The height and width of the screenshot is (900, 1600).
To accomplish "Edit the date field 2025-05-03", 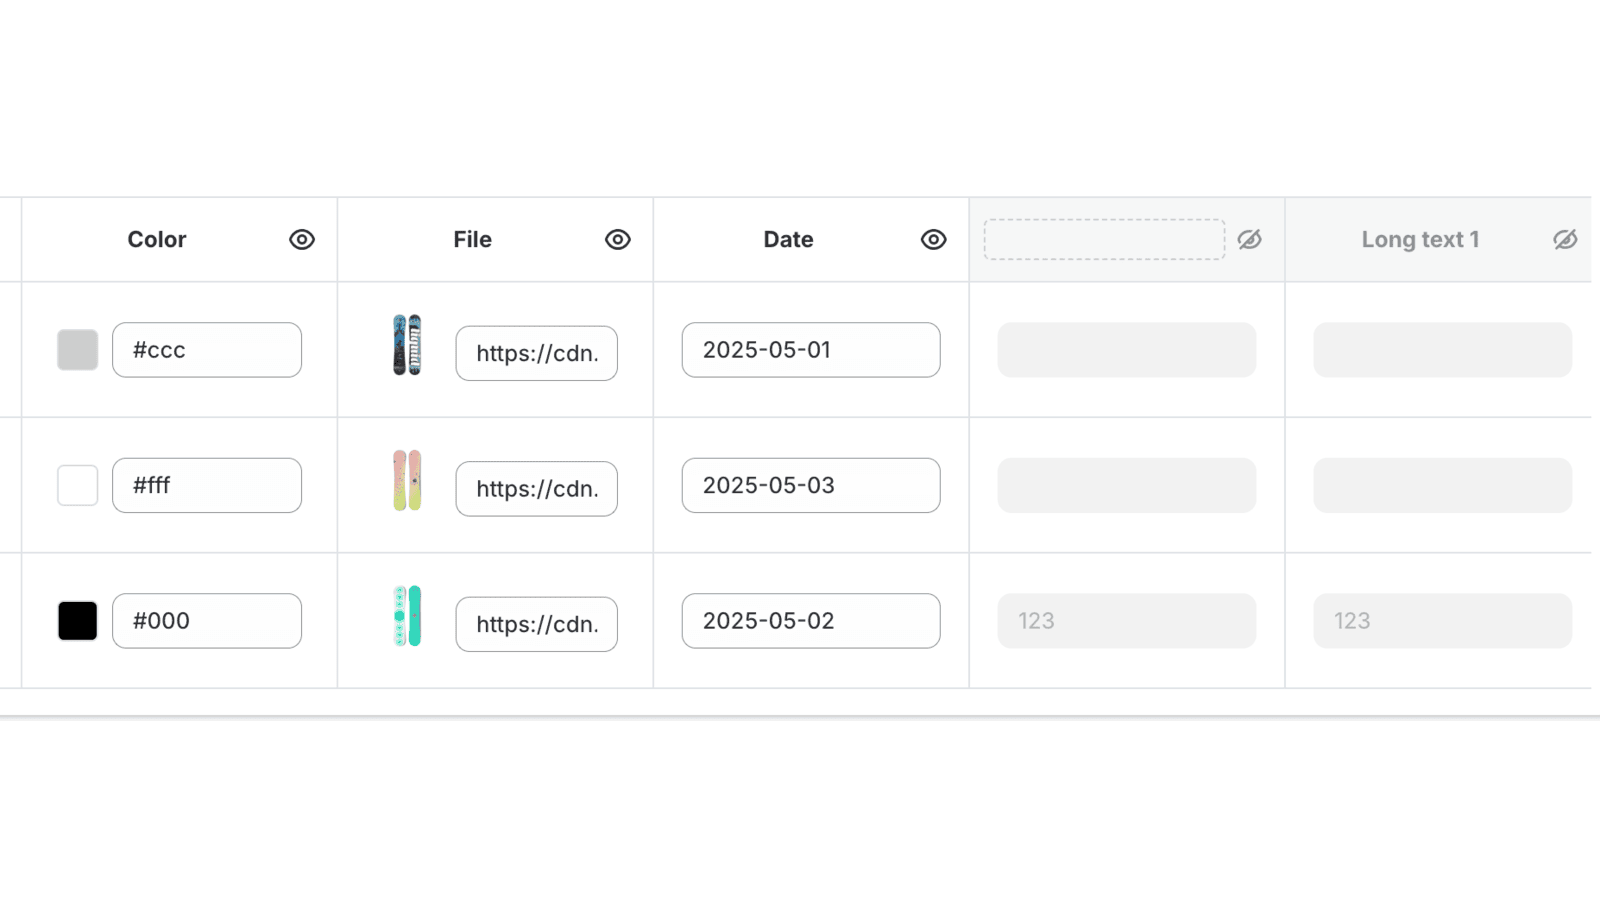I will pyautogui.click(x=811, y=485).
